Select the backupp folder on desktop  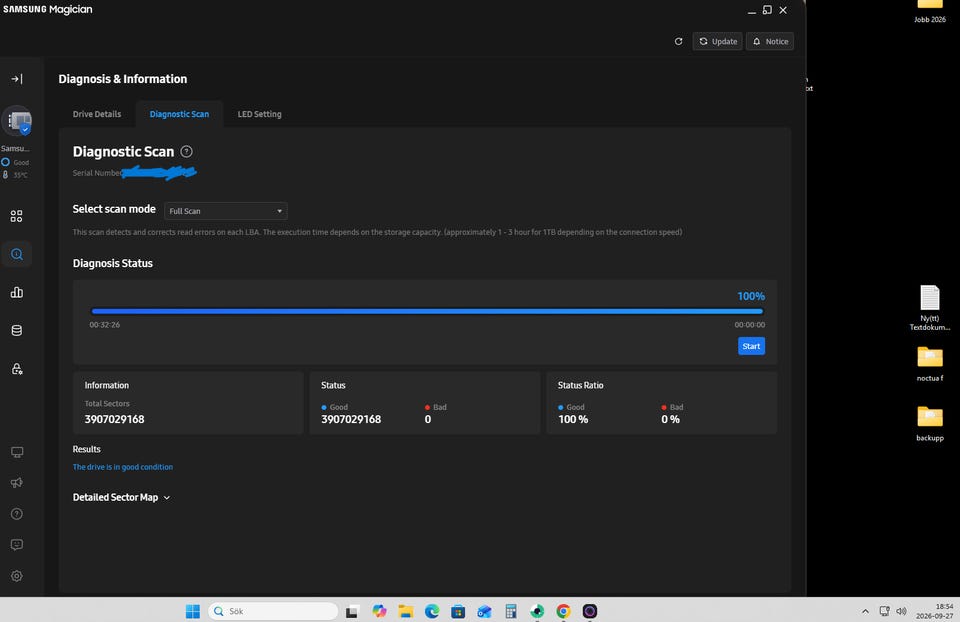pos(929,424)
